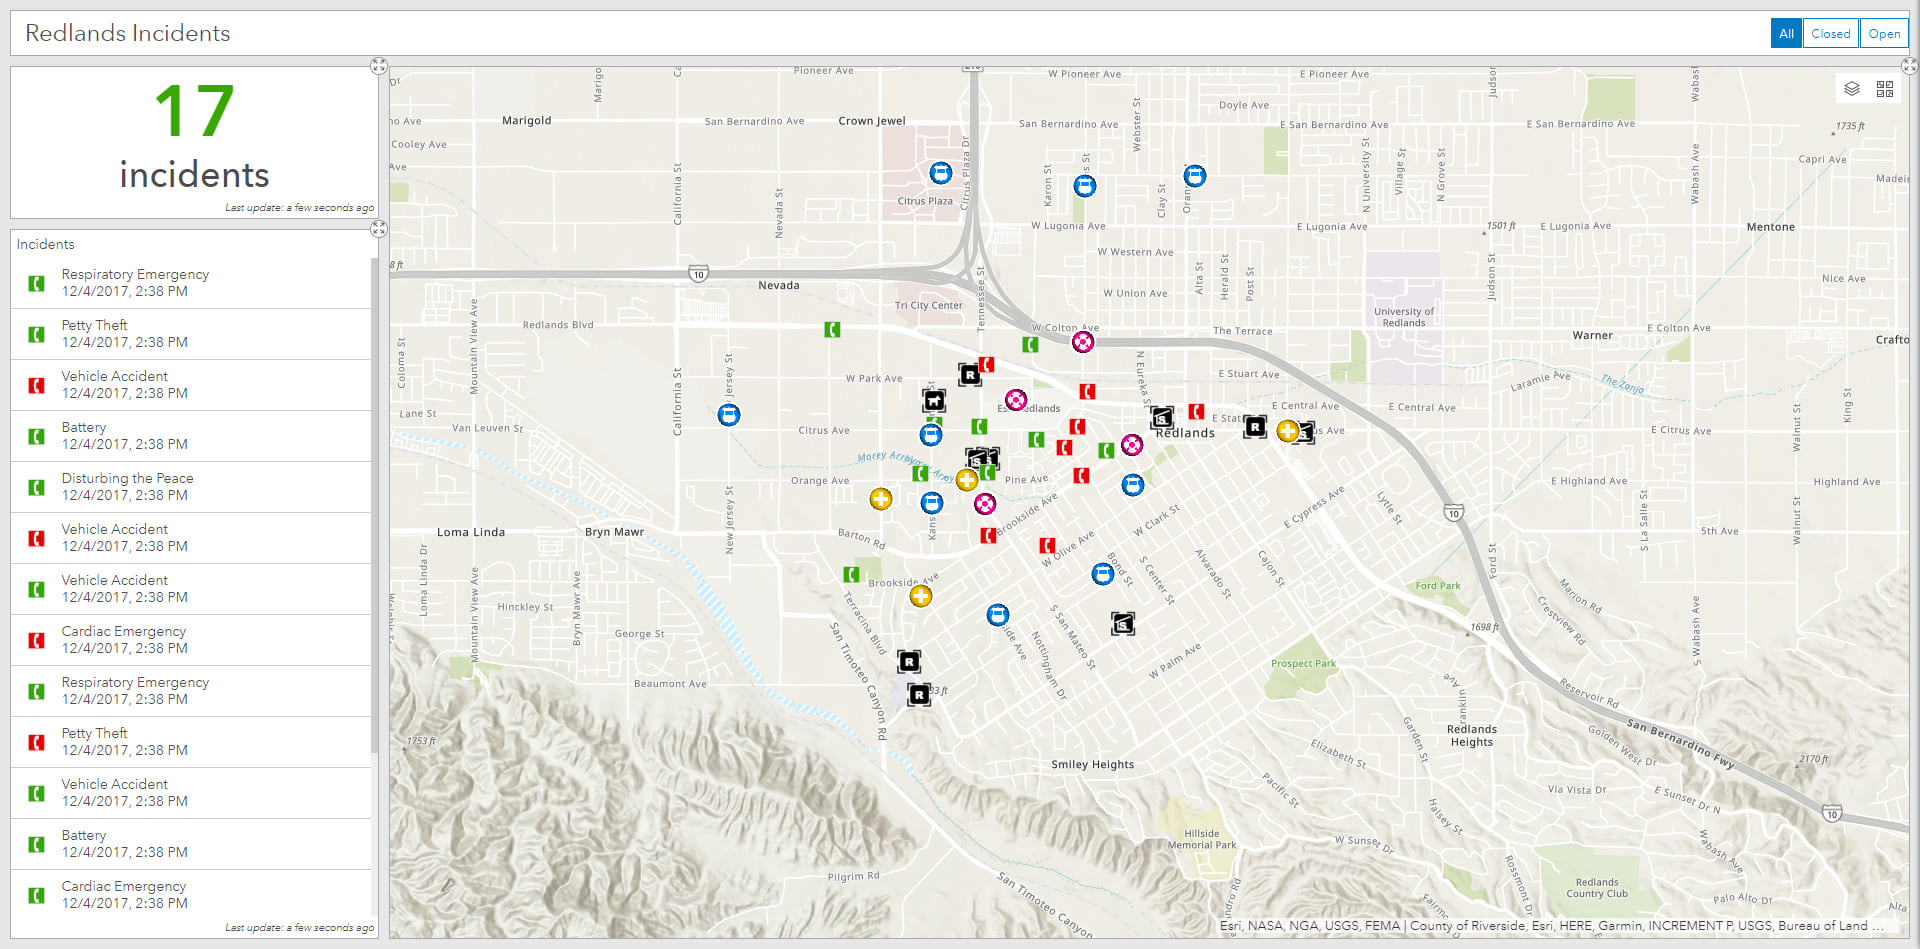Select the pink incident marker near E Colton Ave

click(x=1083, y=341)
